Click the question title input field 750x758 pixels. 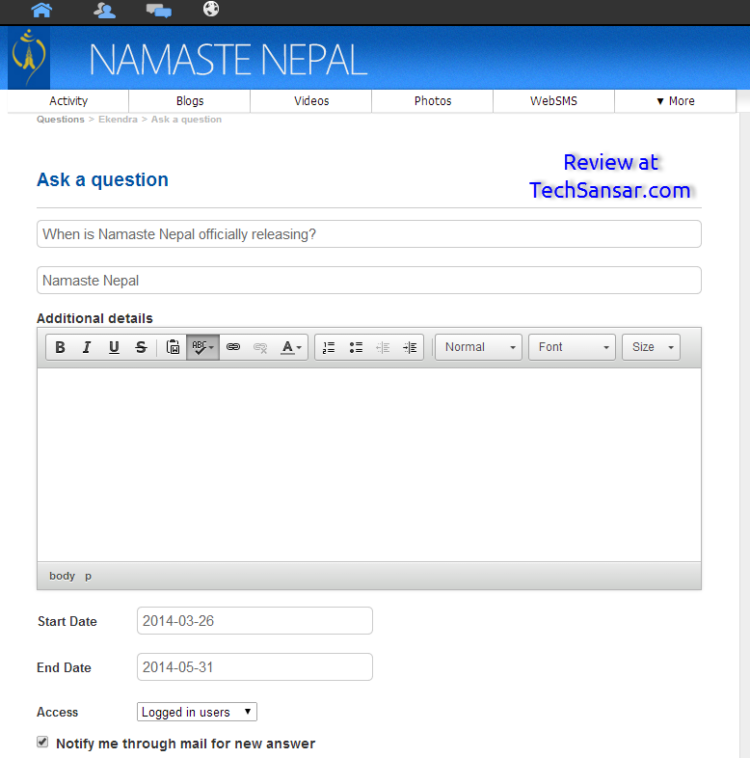[369, 234]
